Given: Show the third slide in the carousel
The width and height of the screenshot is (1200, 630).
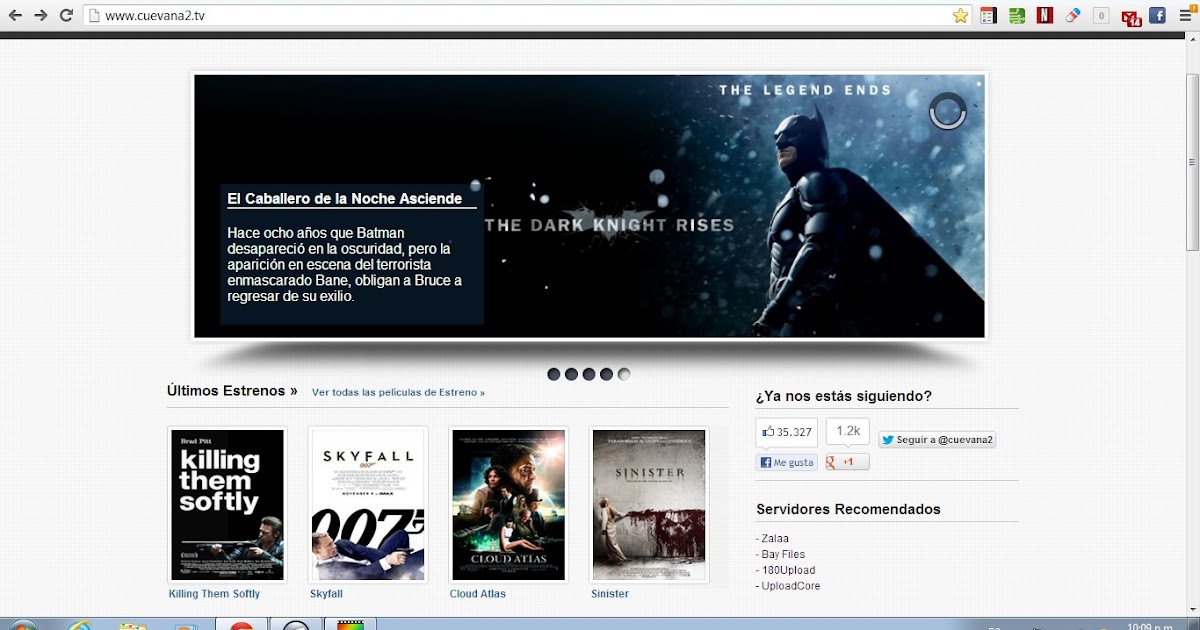Looking at the screenshot, I should point(589,374).
